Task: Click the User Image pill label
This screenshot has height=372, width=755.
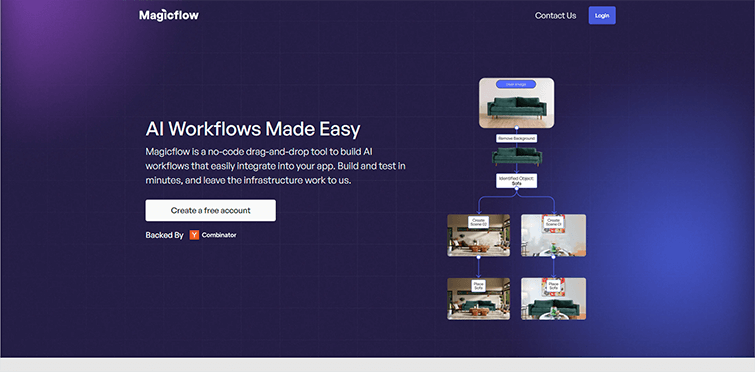Action: coord(516,84)
